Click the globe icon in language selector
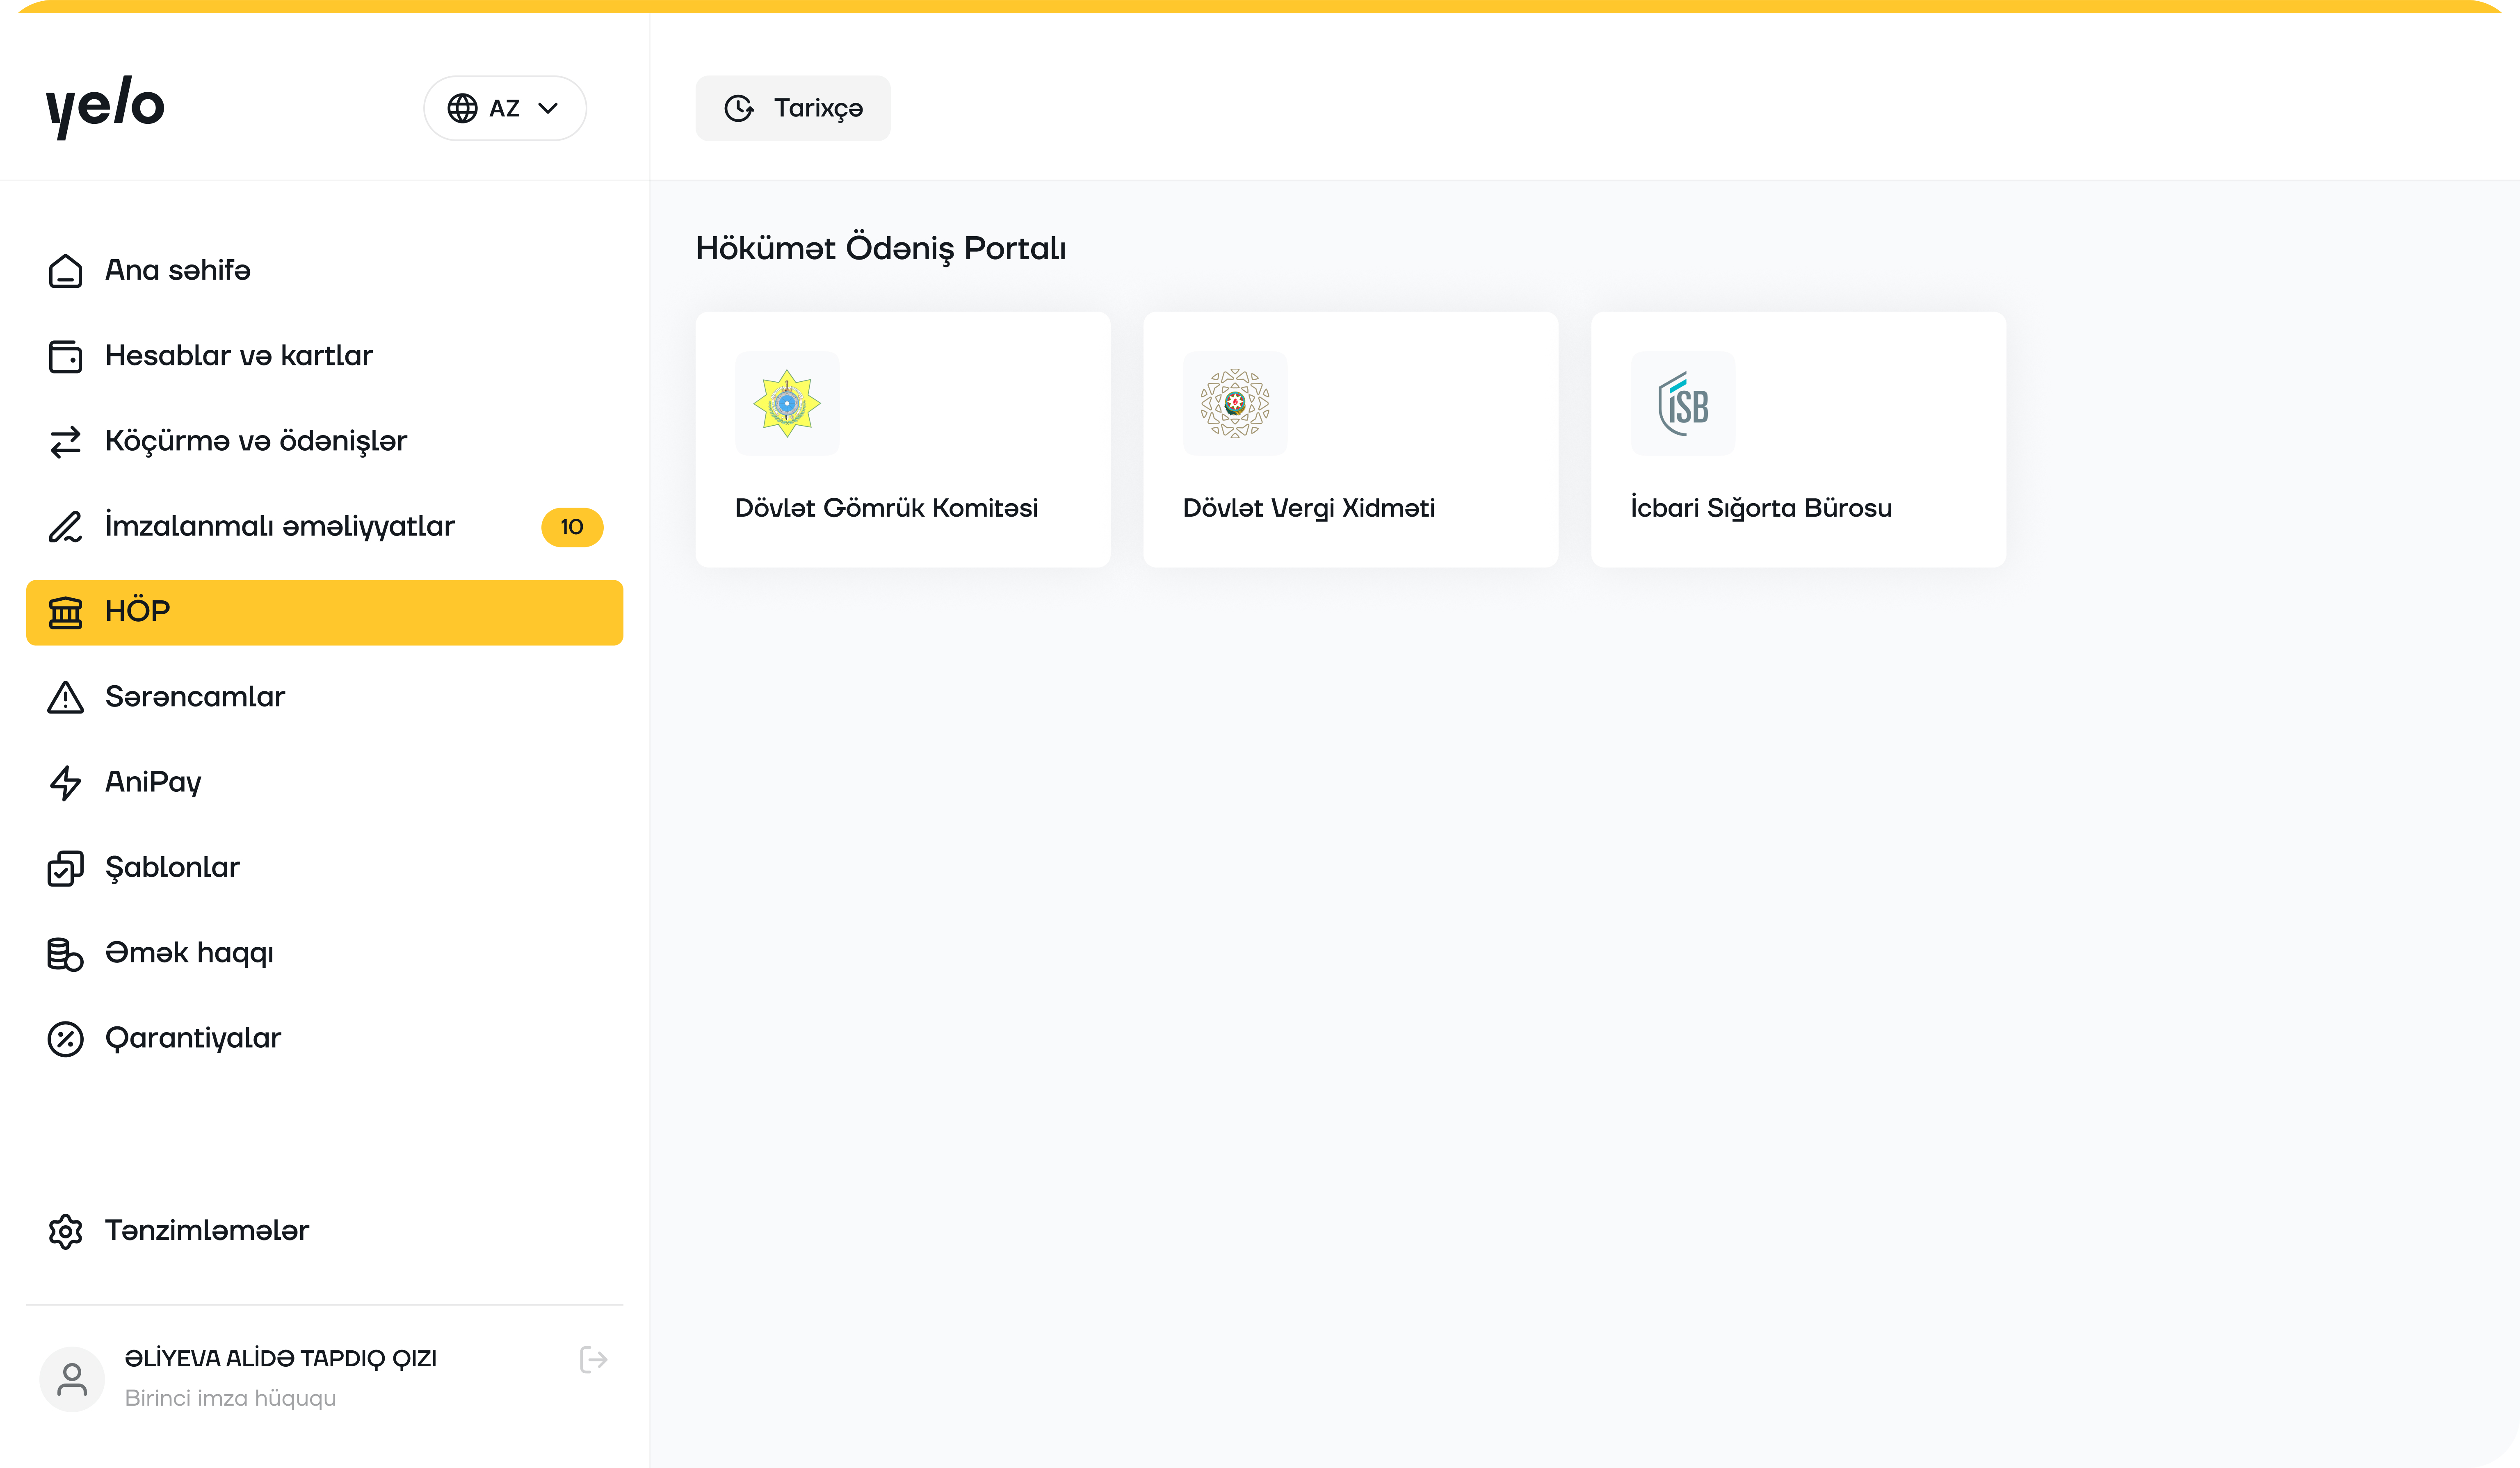 [462, 108]
